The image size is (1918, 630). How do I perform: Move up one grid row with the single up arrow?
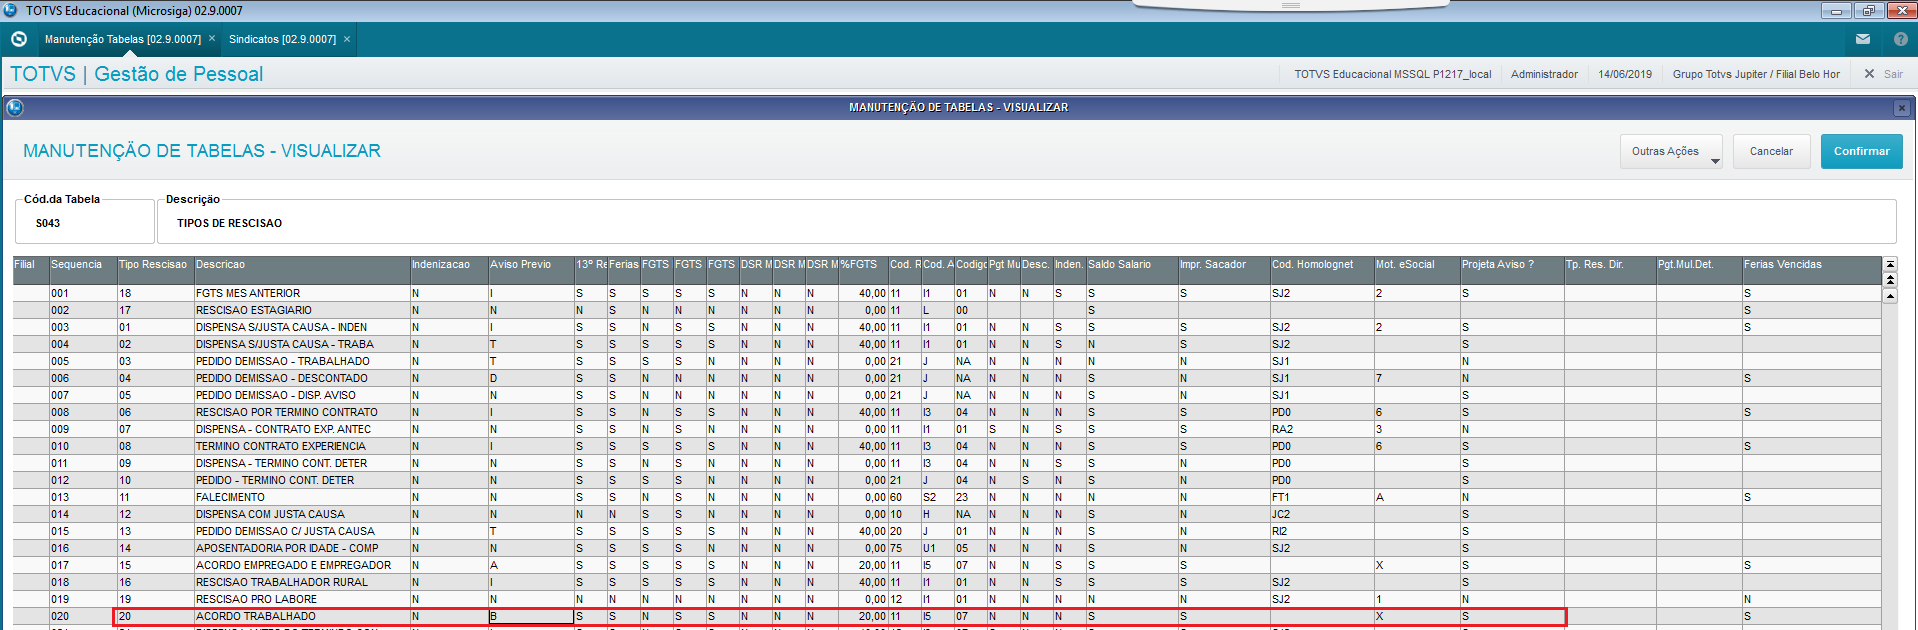pyautogui.click(x=1890, y=296)
